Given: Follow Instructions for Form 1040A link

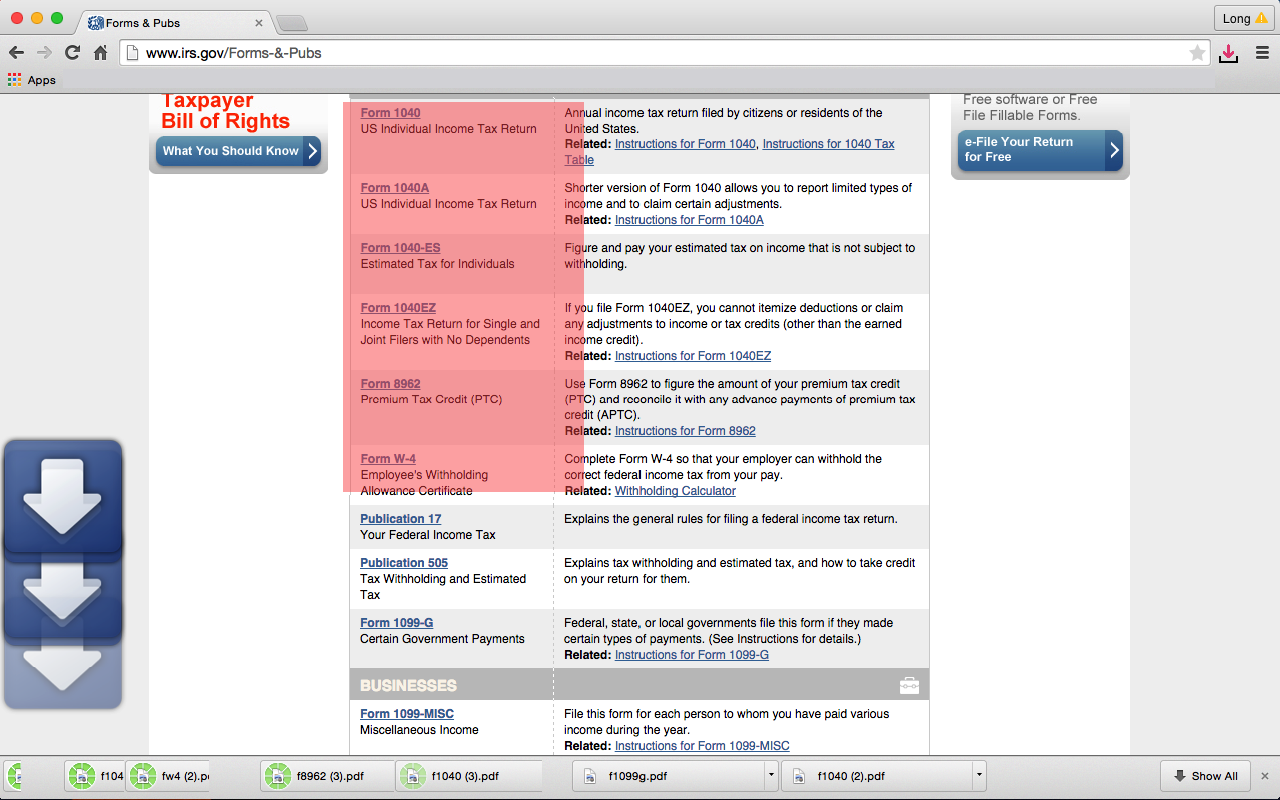Looking at the screenshot, I should [x=689, y=220].
